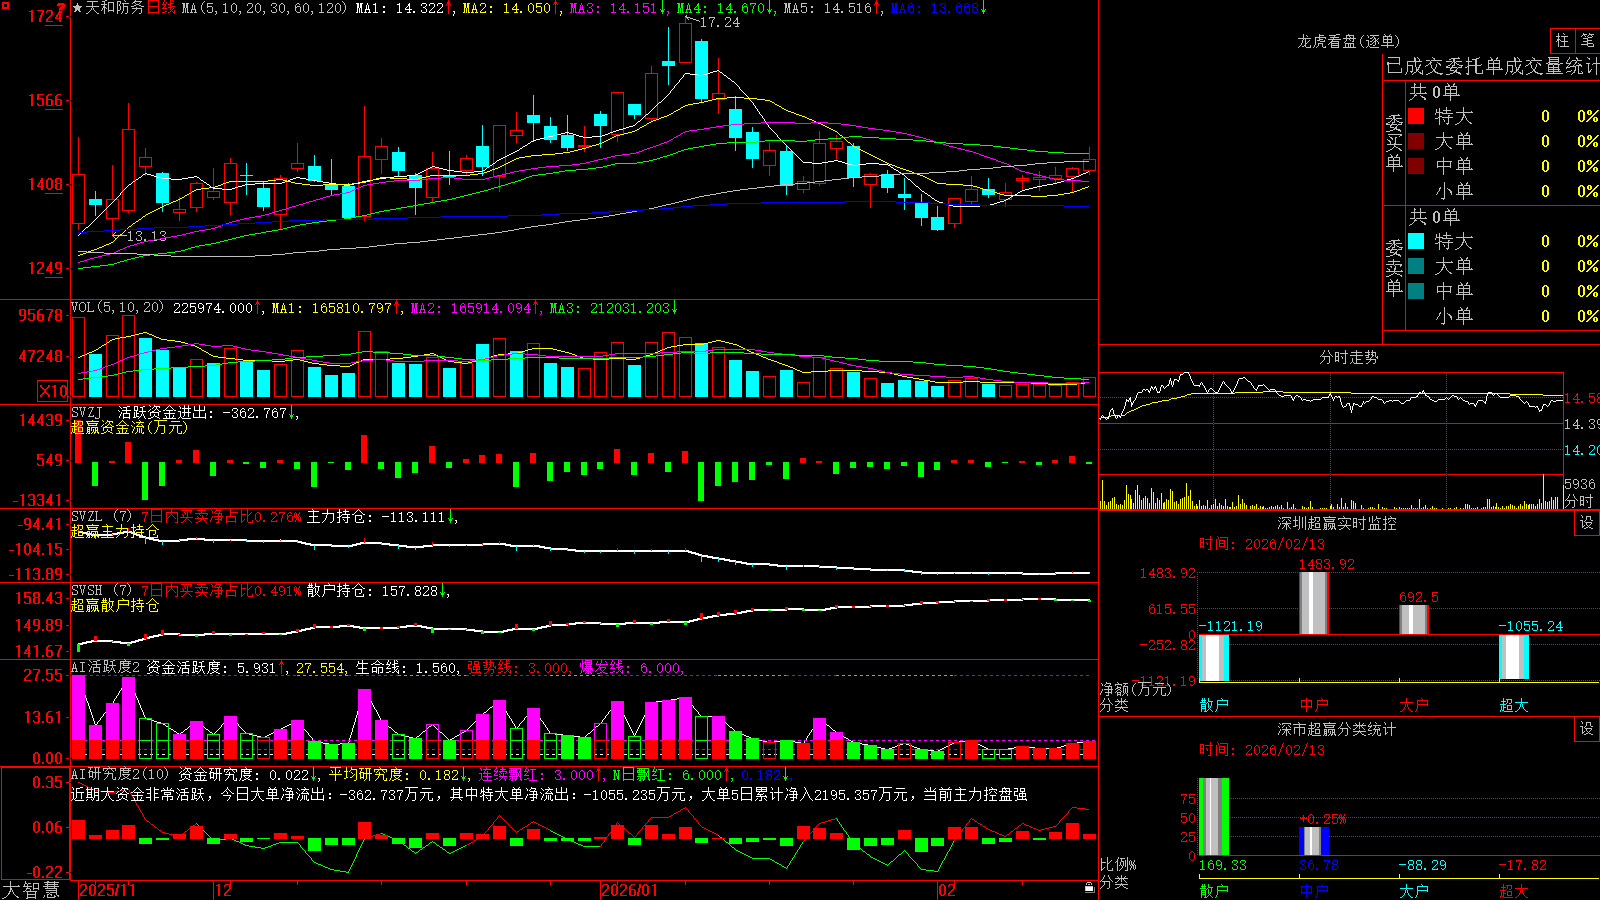Select the 分时走势 panel title
The height and width of the screenshot is (900, 1600).
[x=1348, y=357]
